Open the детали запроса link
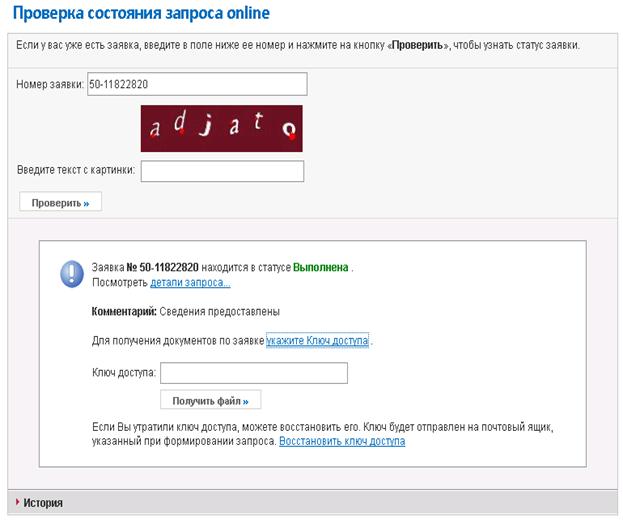The height and width of the screenshot is (520, 623). click(x=190, y=283)
